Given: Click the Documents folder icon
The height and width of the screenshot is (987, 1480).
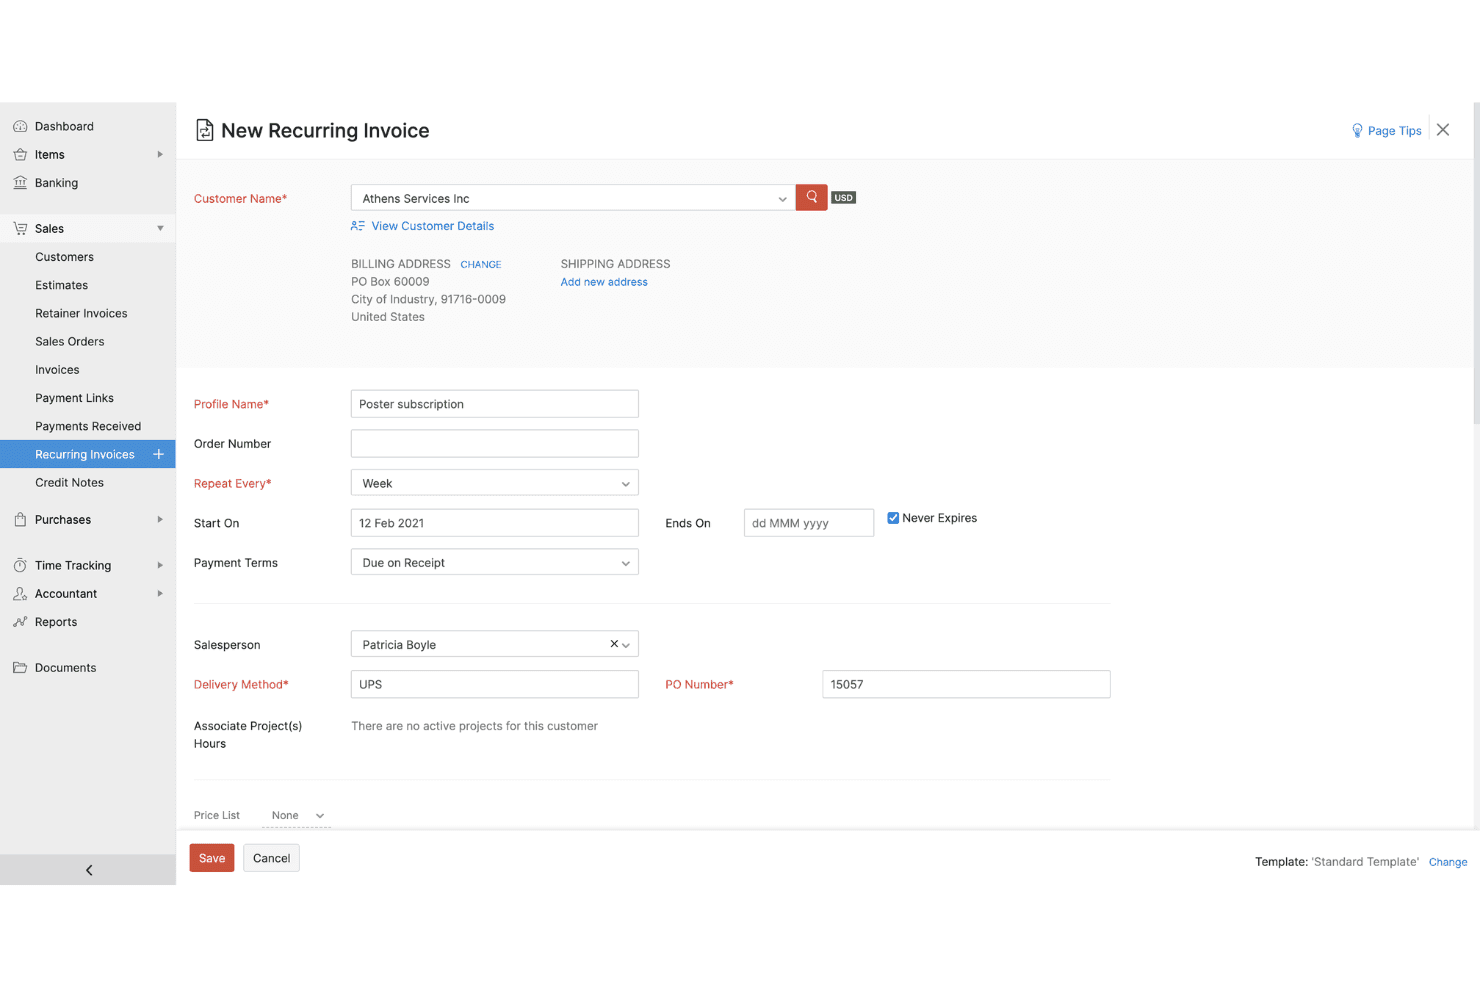Looking at the screenshot, I should 20,668.
